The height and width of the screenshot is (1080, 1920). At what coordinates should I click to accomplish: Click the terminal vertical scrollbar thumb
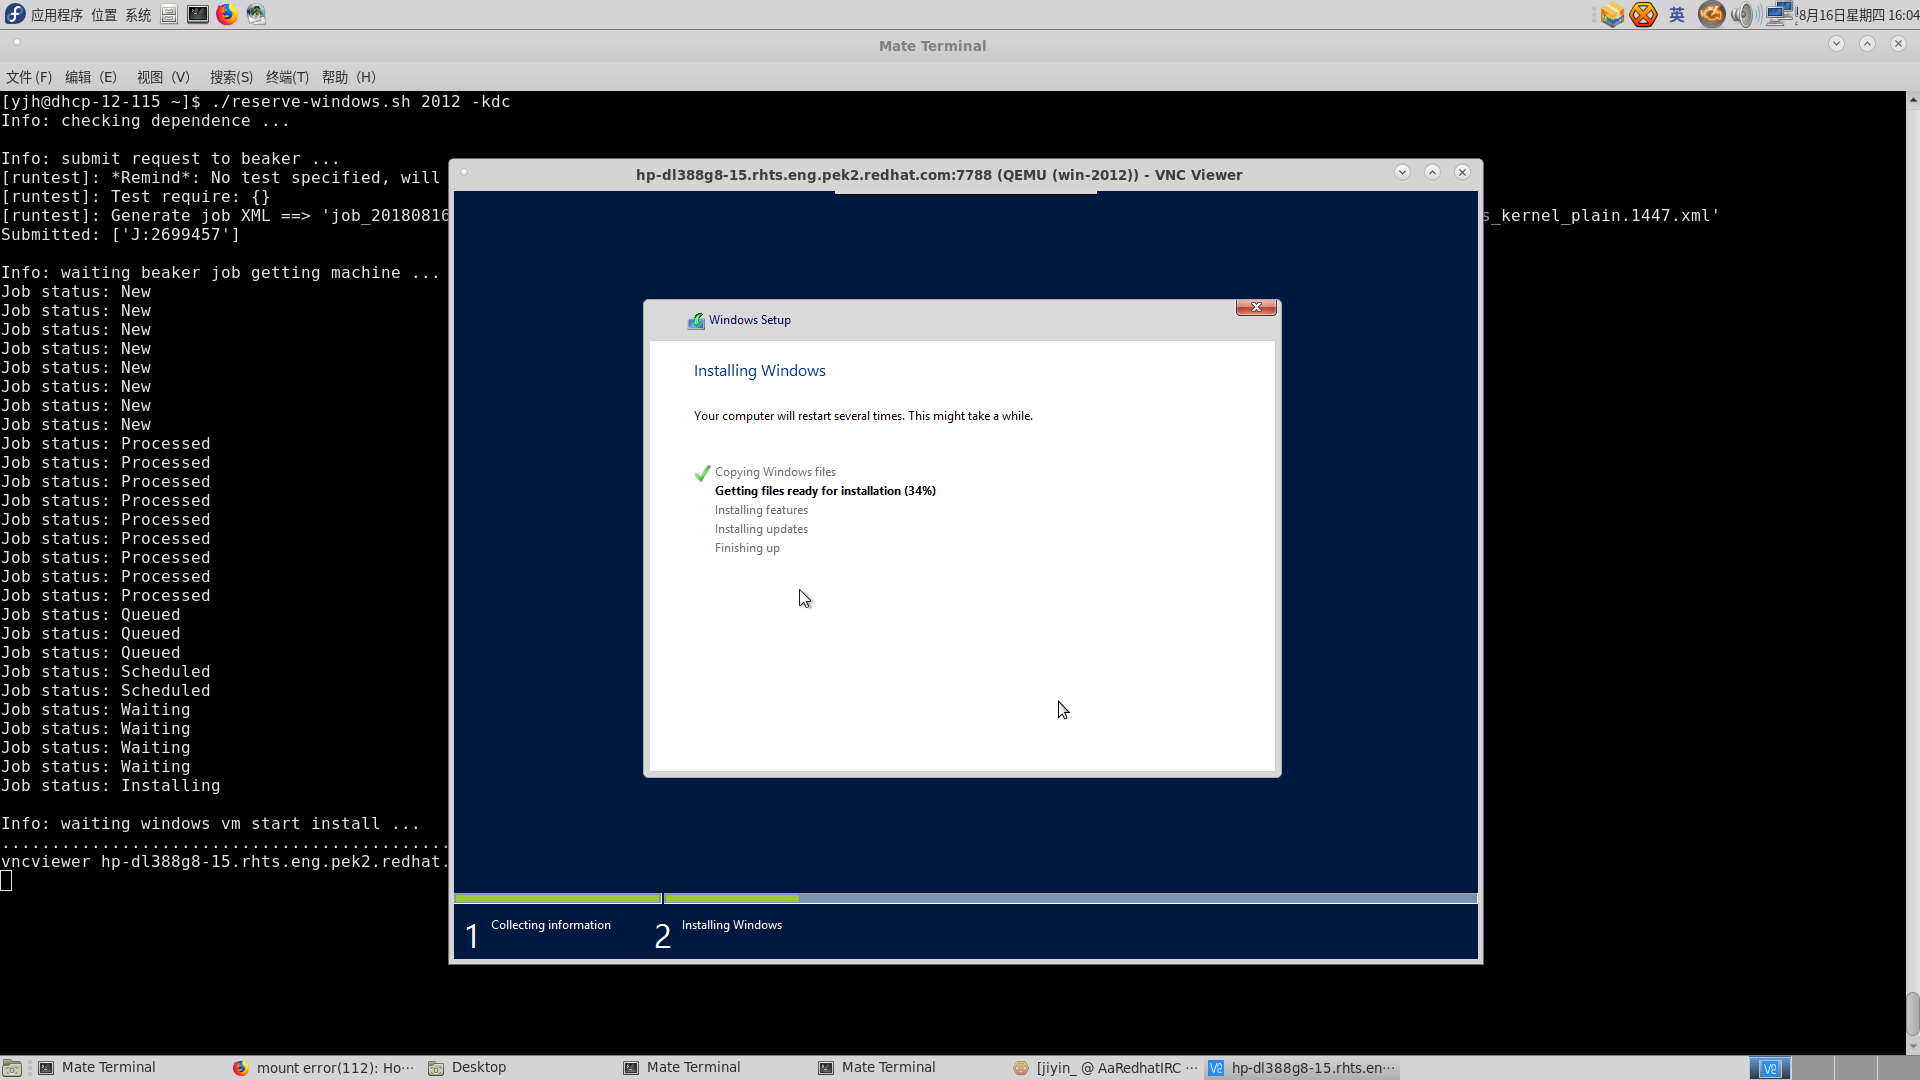(1913, 1014)
